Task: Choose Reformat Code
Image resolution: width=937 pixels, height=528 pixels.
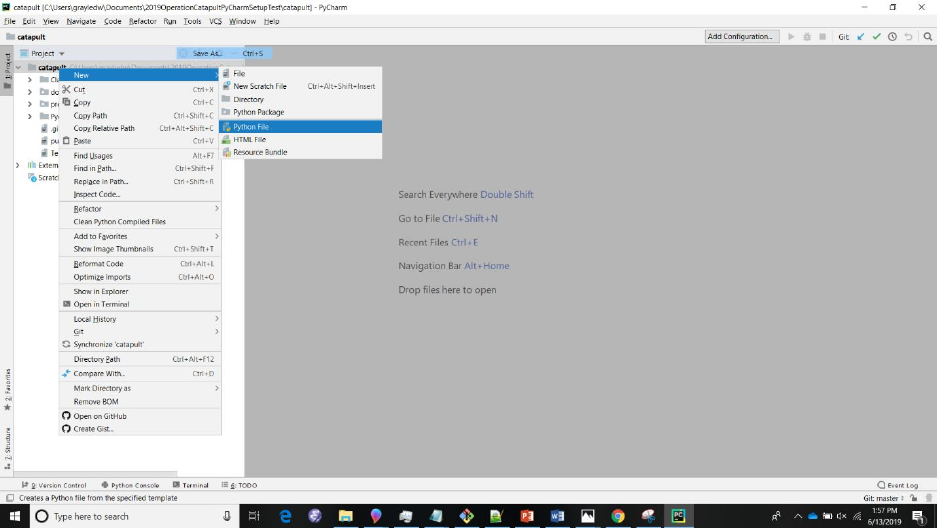Action: [x=140, y=264]
